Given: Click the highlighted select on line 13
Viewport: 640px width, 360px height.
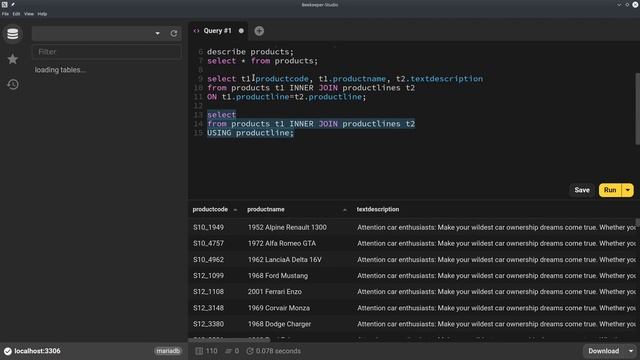Looking at the screenshot, I should tap(221, 115).
